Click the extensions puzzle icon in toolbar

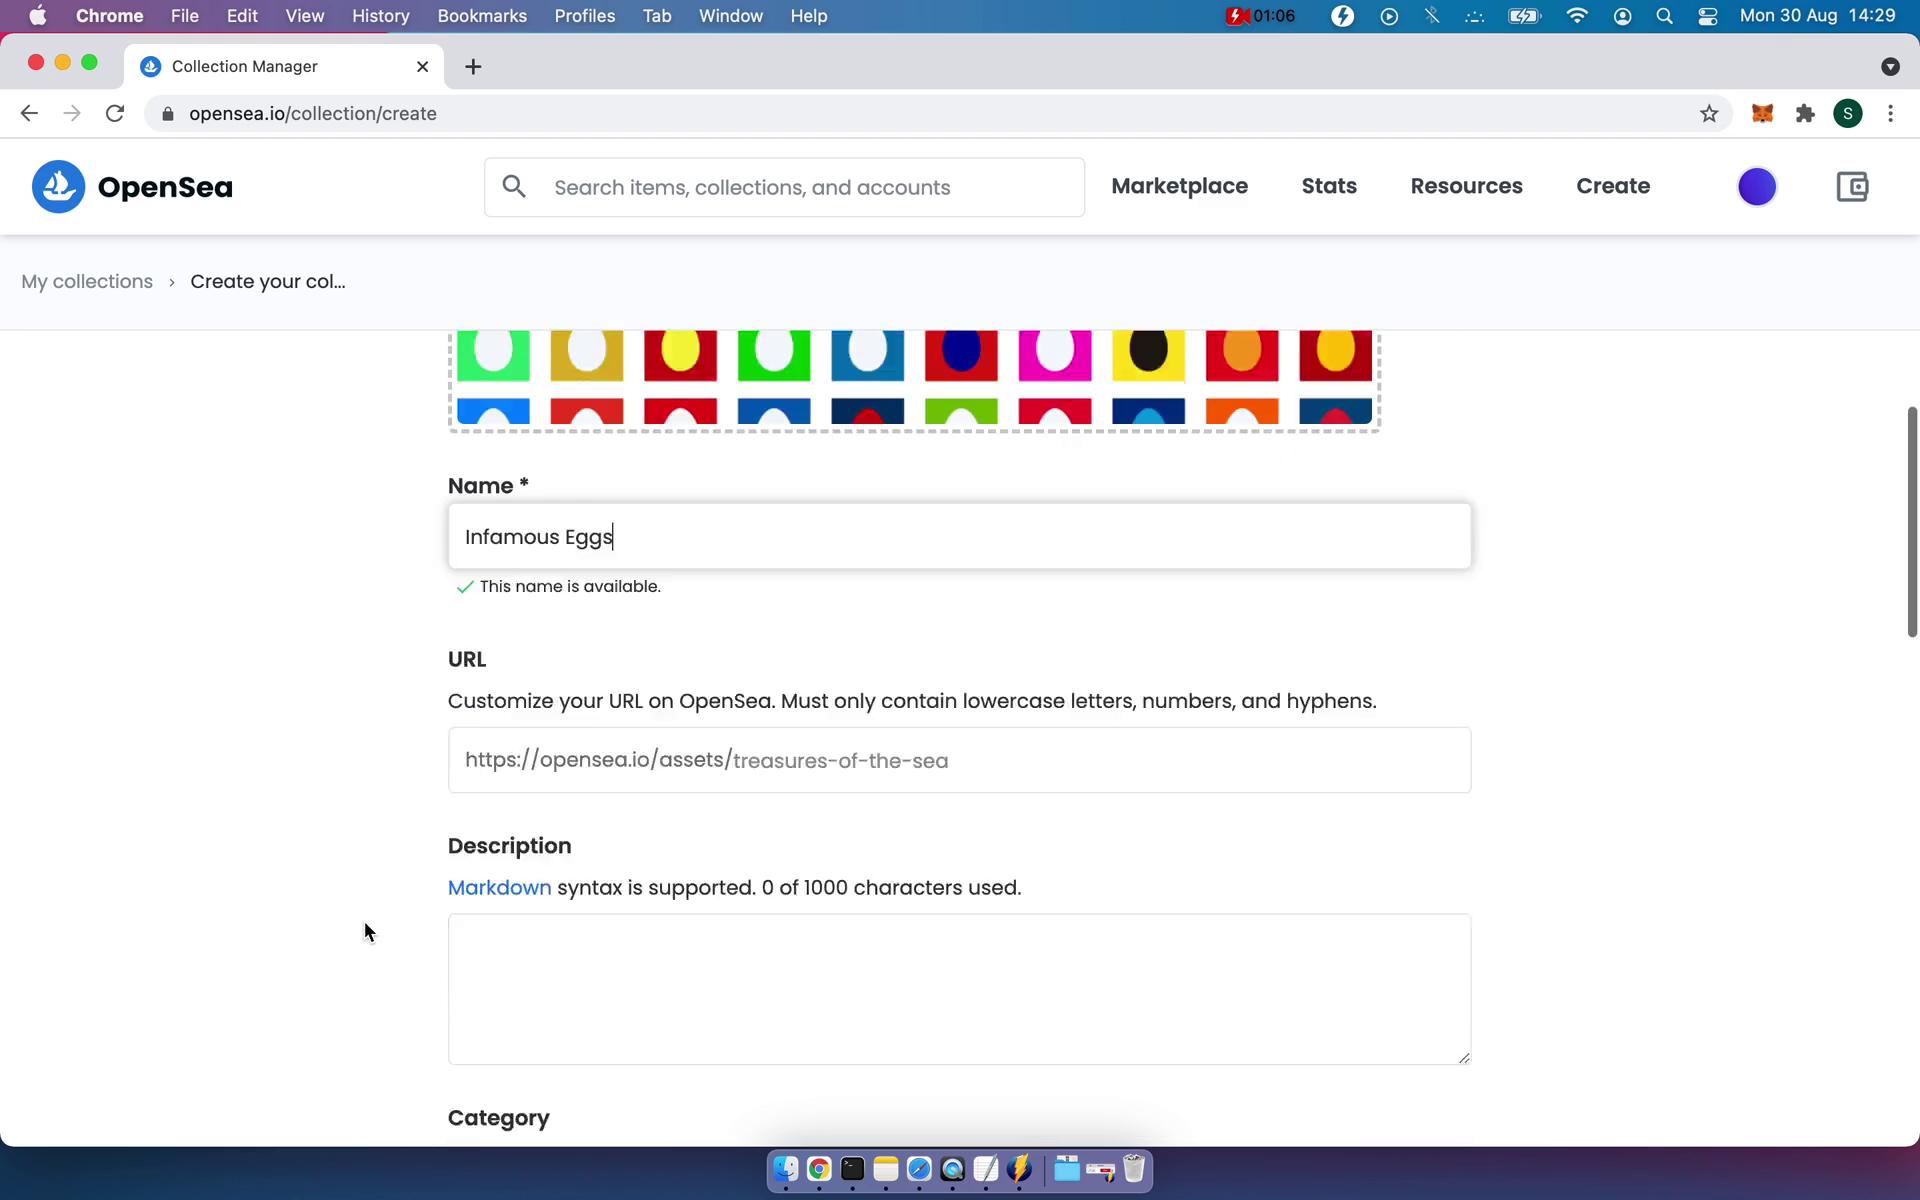(x=1805, y=113)
